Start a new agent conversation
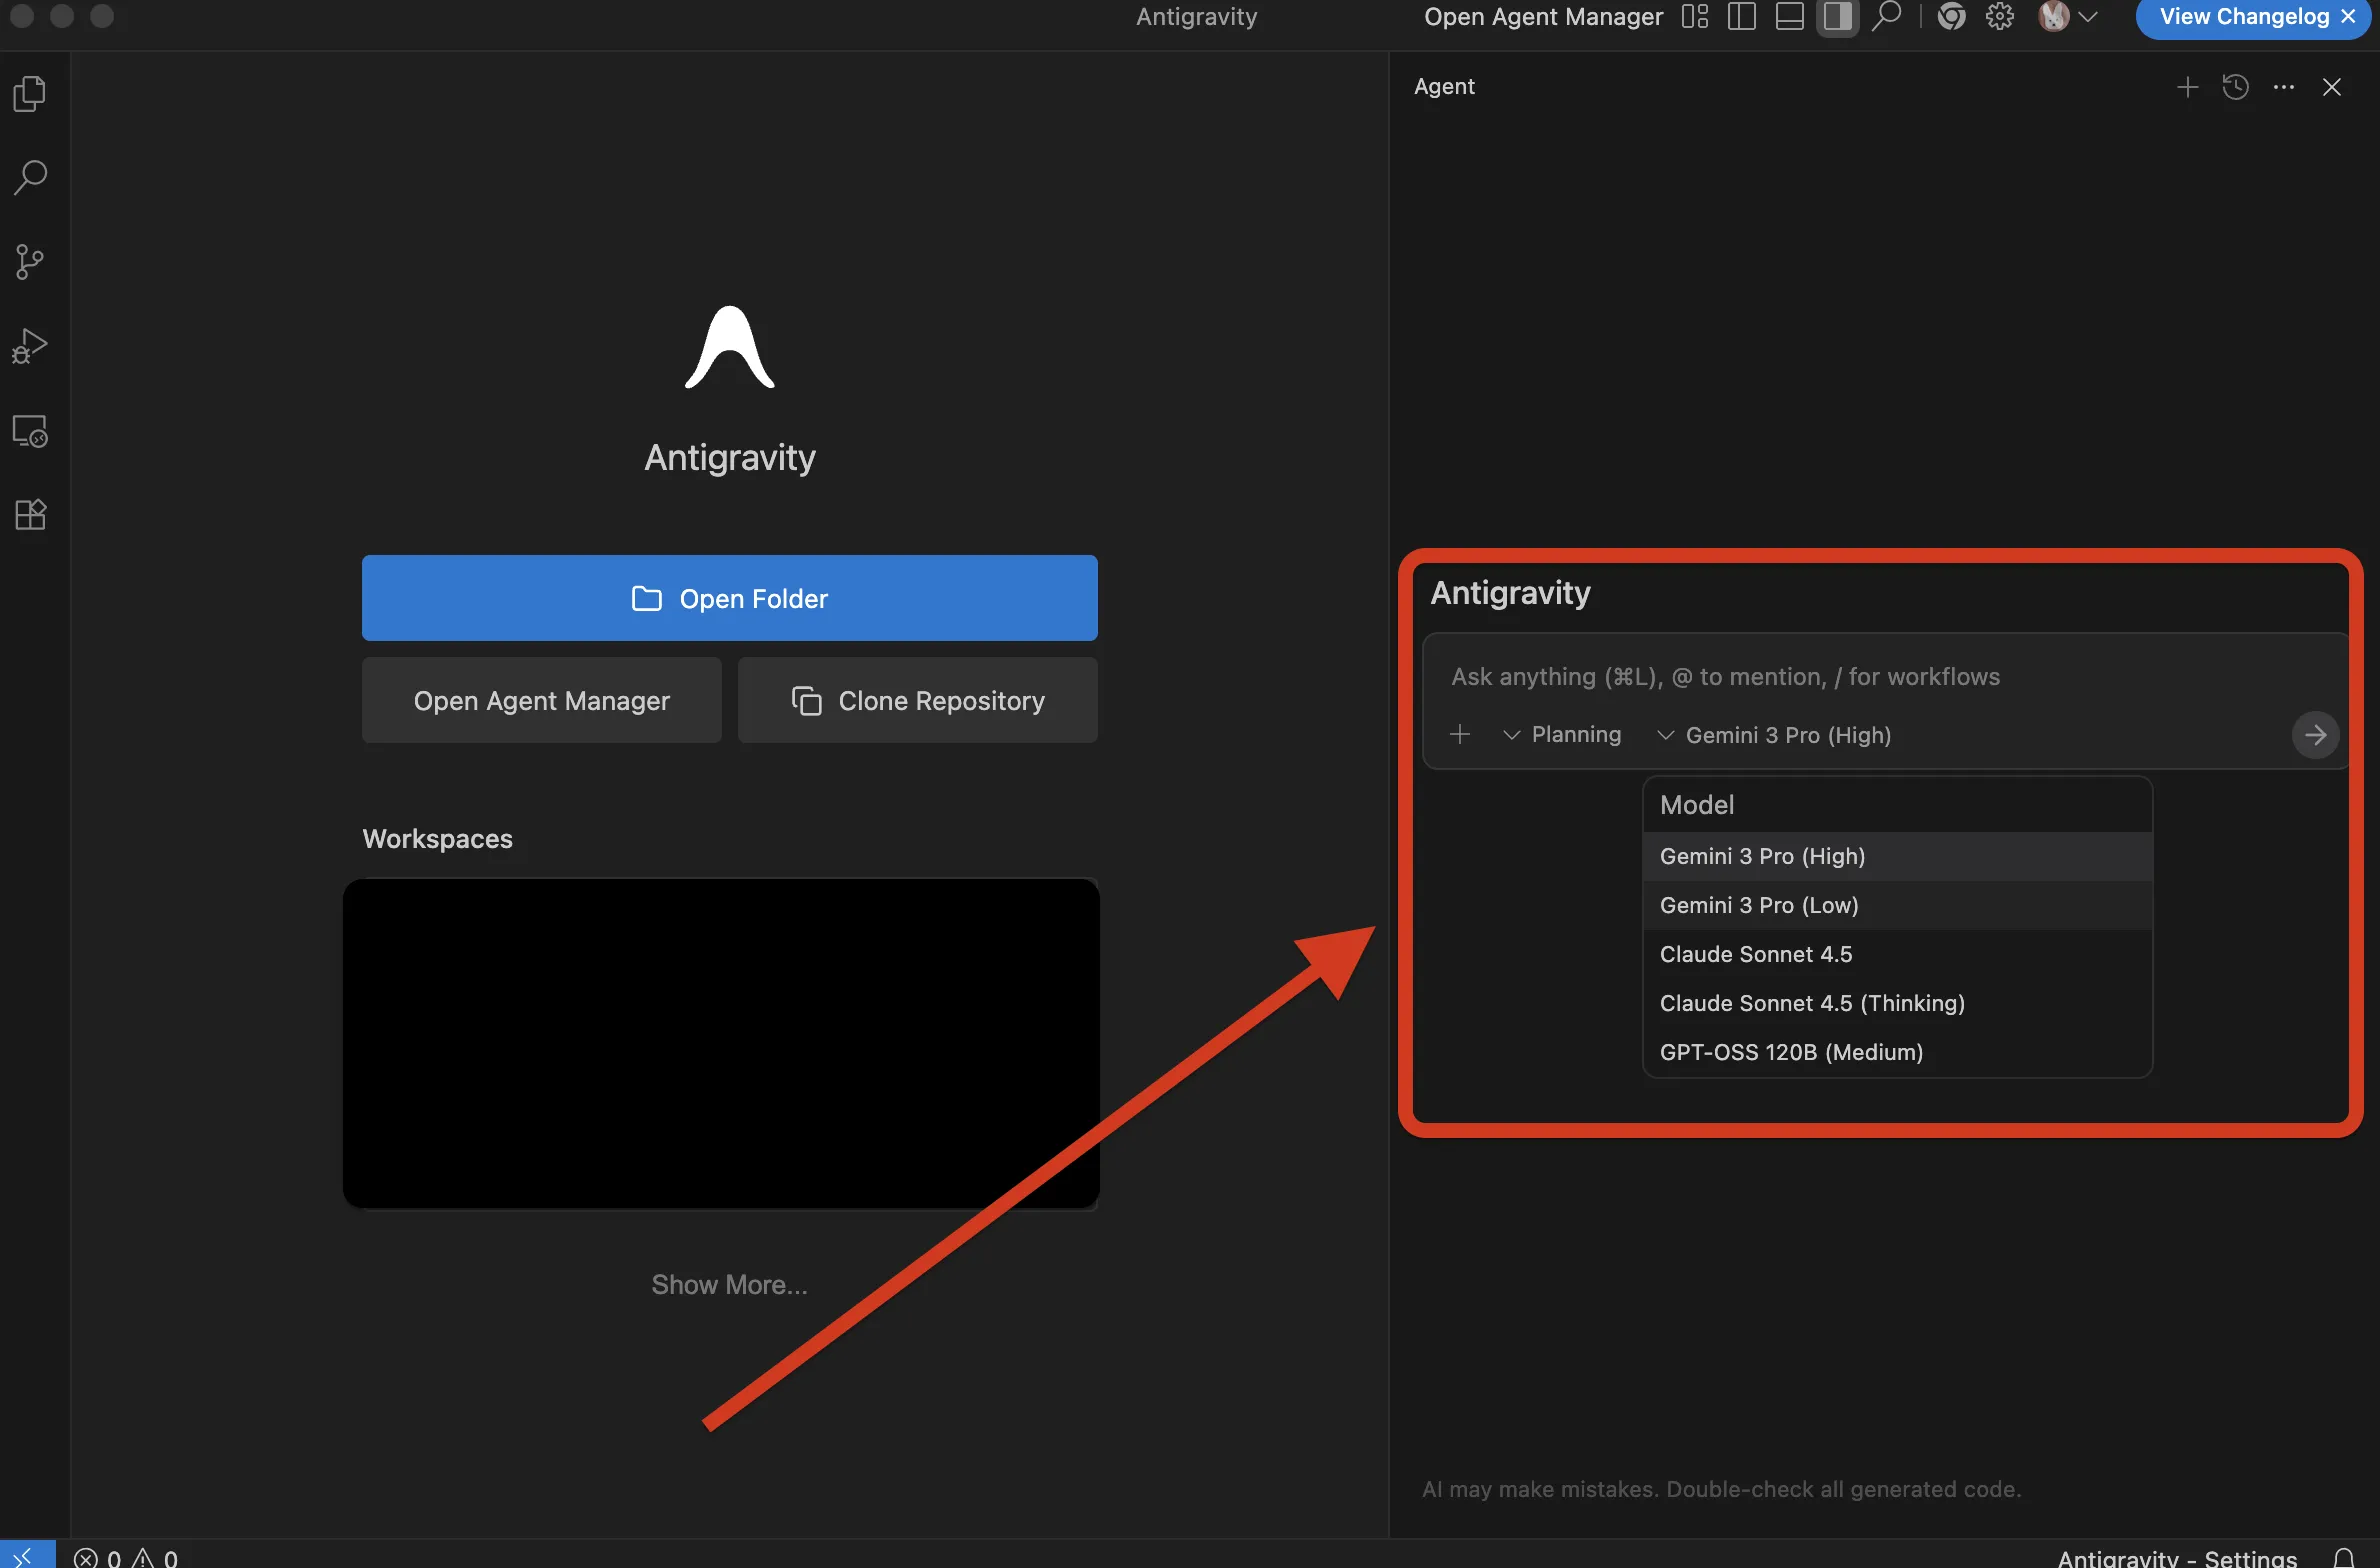This screenshot has height=1568, width=2380. (2187, 87)
